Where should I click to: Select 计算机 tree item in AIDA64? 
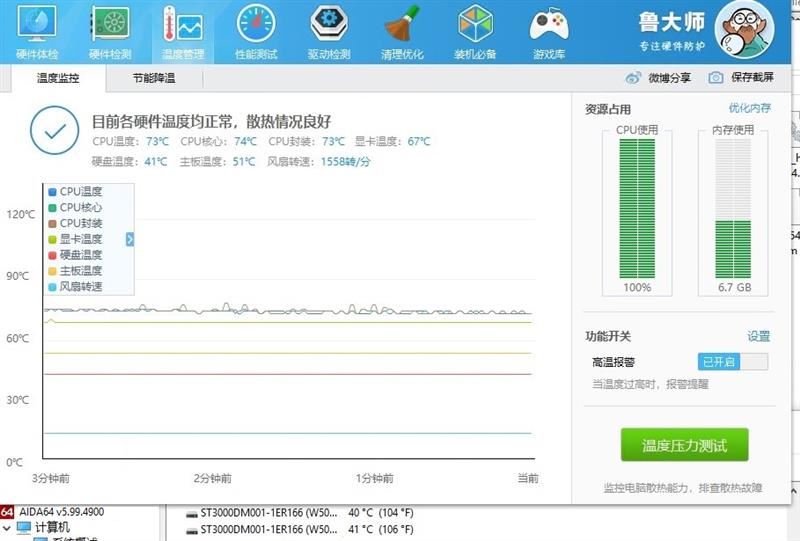[53, 527]
